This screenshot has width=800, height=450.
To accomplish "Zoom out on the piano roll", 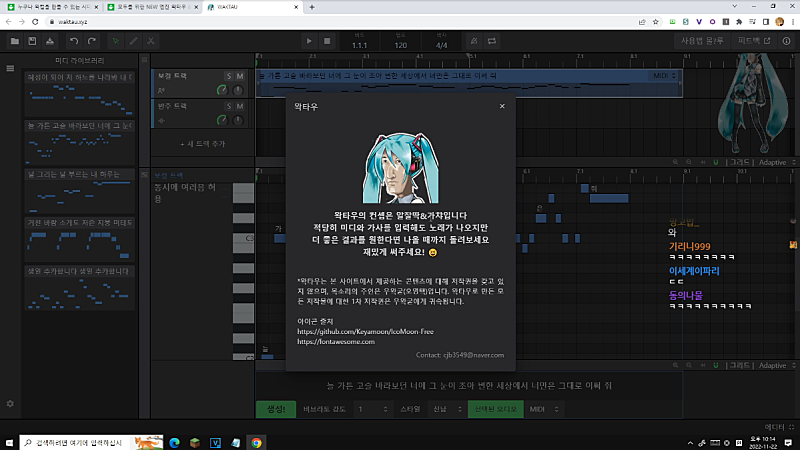I will pos(689,365).
